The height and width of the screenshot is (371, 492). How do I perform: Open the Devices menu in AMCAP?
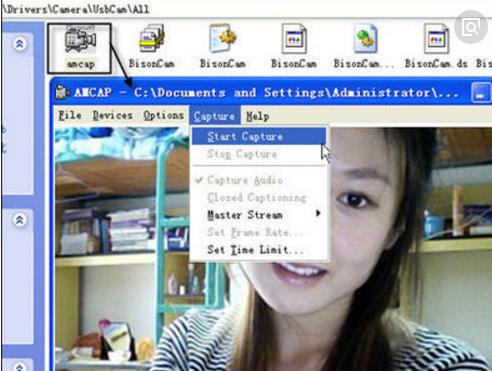(x=112, y=116)
